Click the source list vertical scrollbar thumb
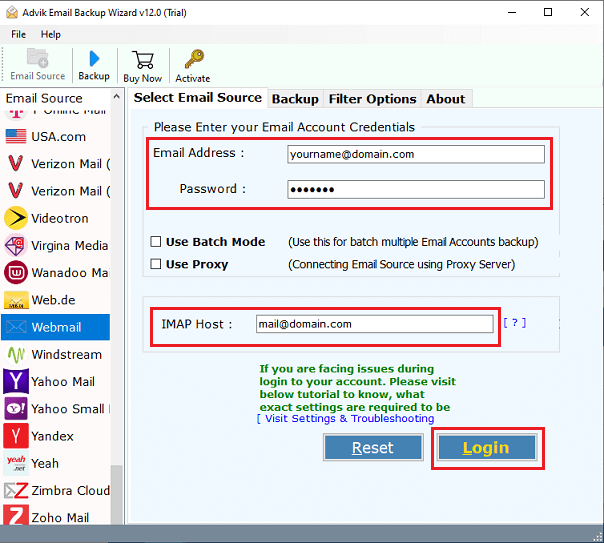The height and width of the screenshot is (543, 604). tap(117, 495)
